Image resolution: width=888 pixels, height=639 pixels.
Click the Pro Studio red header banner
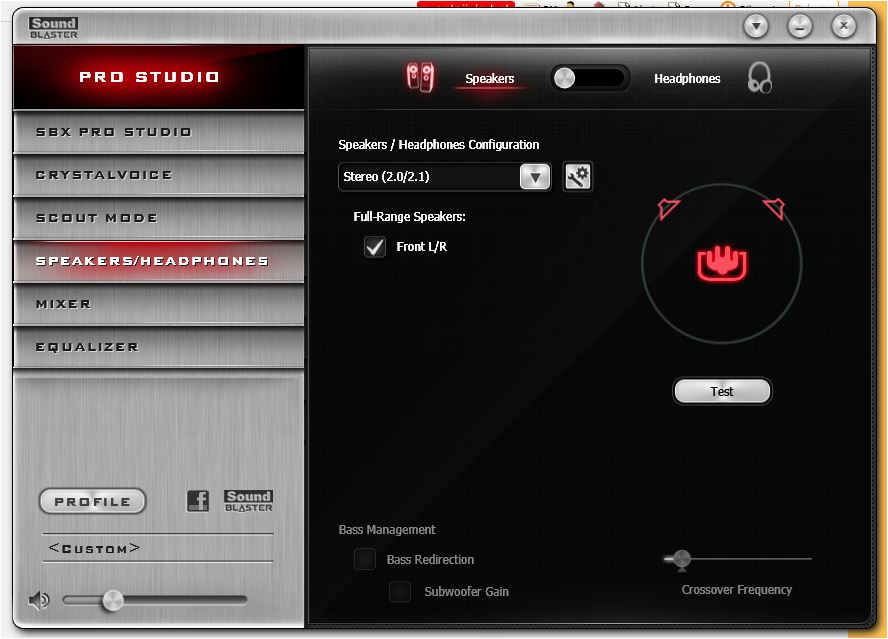[x=159, y=77]
